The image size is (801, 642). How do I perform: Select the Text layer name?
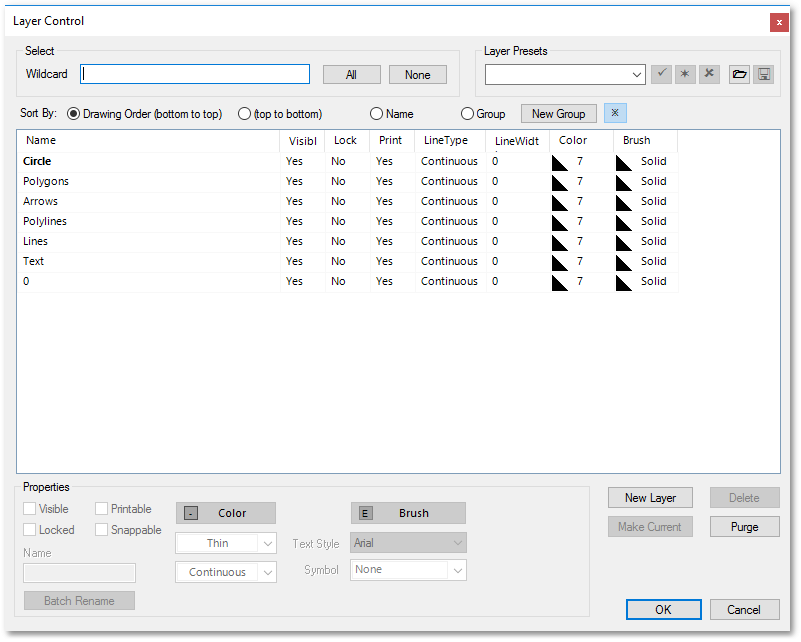point(33,261)
